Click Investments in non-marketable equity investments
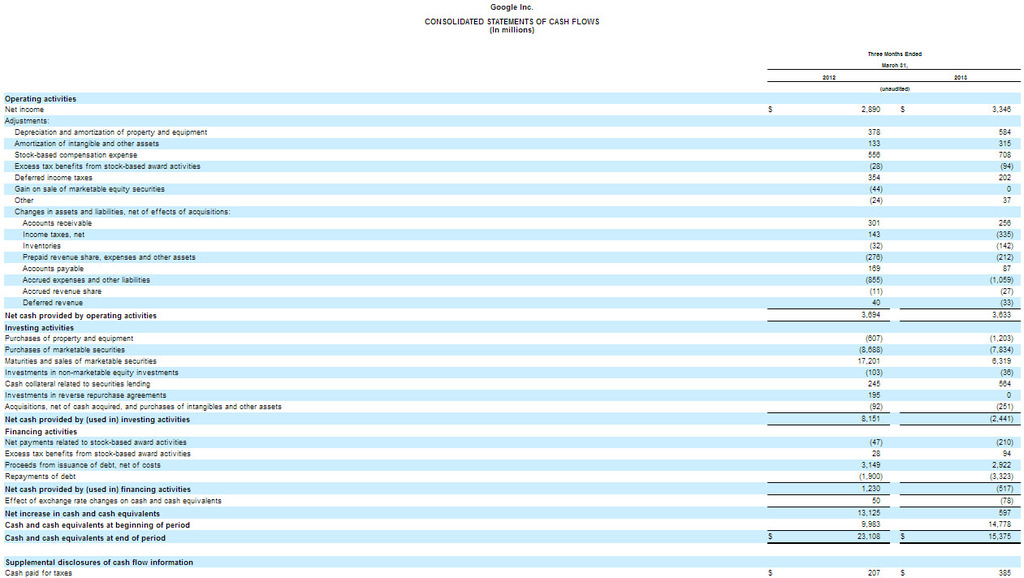Image resolution: width=1024 pixels, height=578 pixels. coord(91,373)
